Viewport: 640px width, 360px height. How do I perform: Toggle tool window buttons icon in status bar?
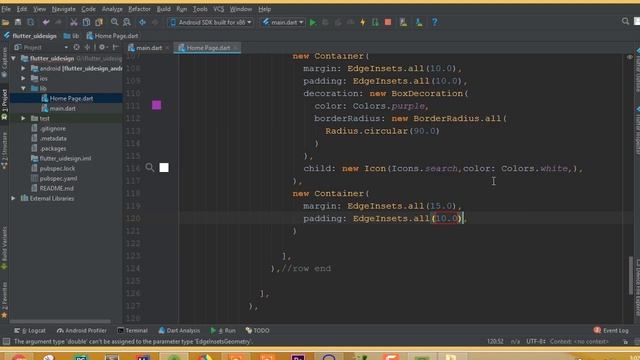tap(6, 341)
